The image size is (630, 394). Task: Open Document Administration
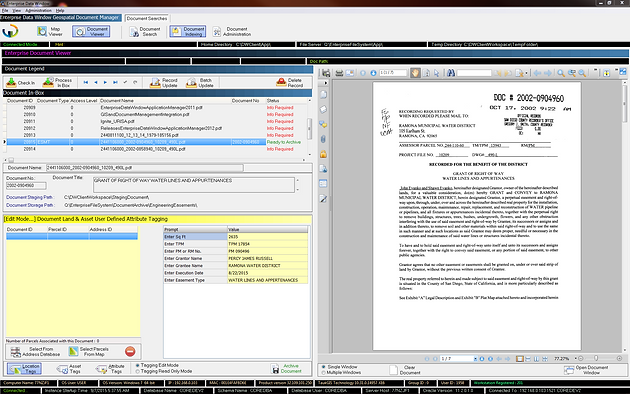pos(232,31)
